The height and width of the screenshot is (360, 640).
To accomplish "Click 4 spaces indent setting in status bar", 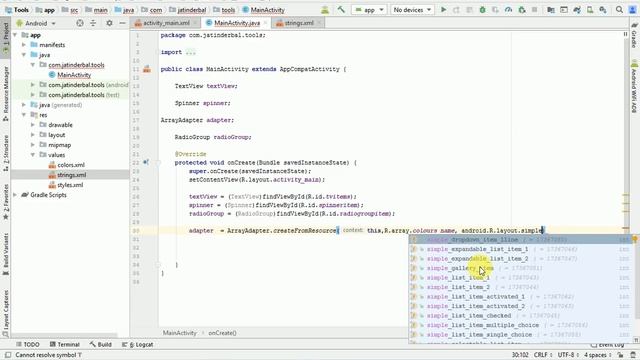I will pyautogui.click(x=598, y=355).
